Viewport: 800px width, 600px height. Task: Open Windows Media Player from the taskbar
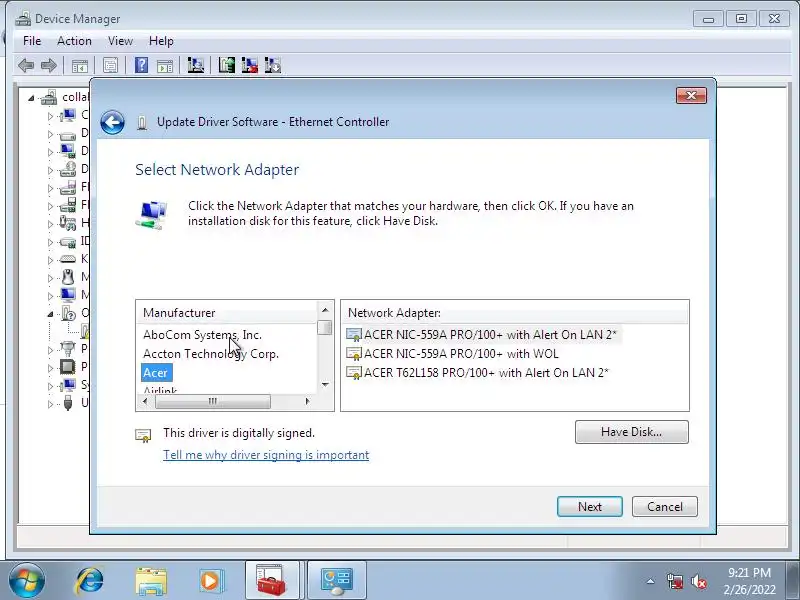(x=211, y=581)
